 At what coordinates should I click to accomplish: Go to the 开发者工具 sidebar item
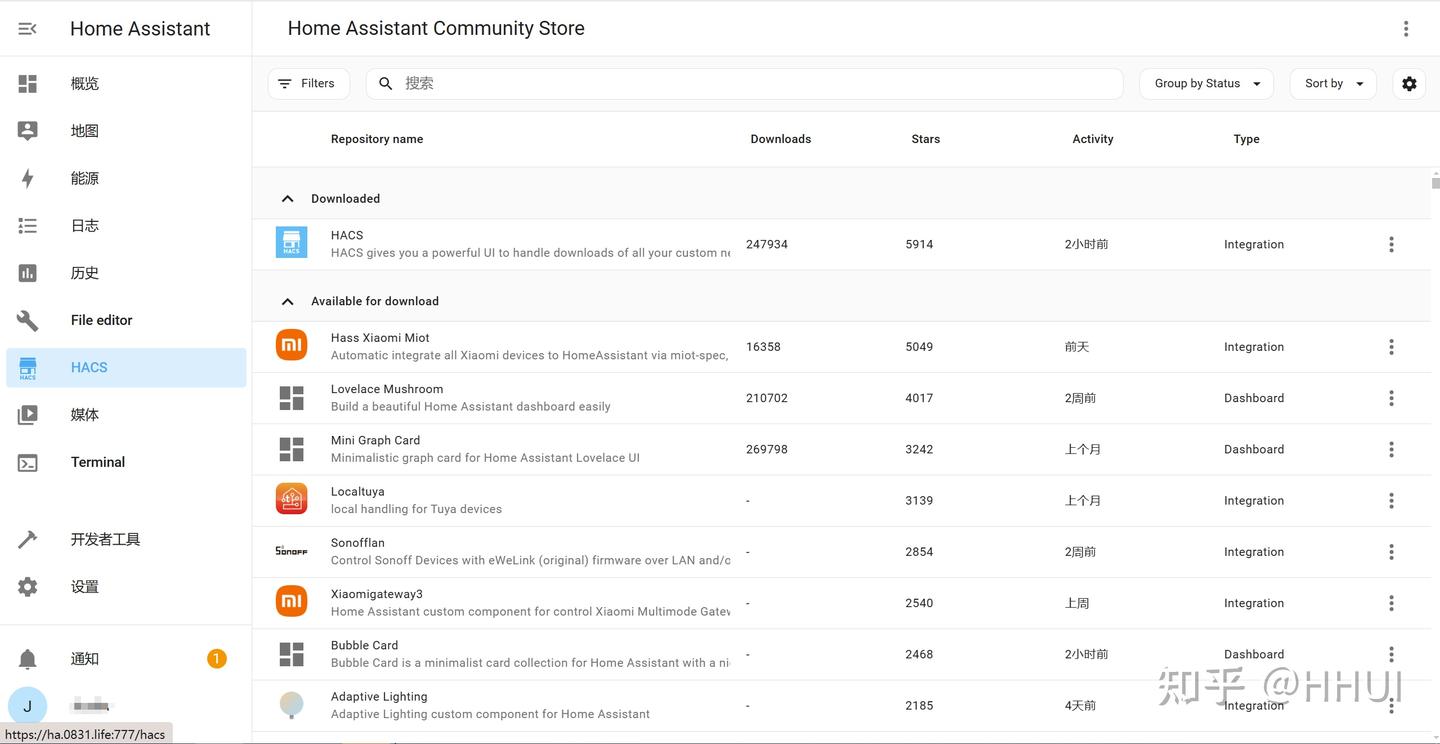pyautogui.click(x=105, y=539)
